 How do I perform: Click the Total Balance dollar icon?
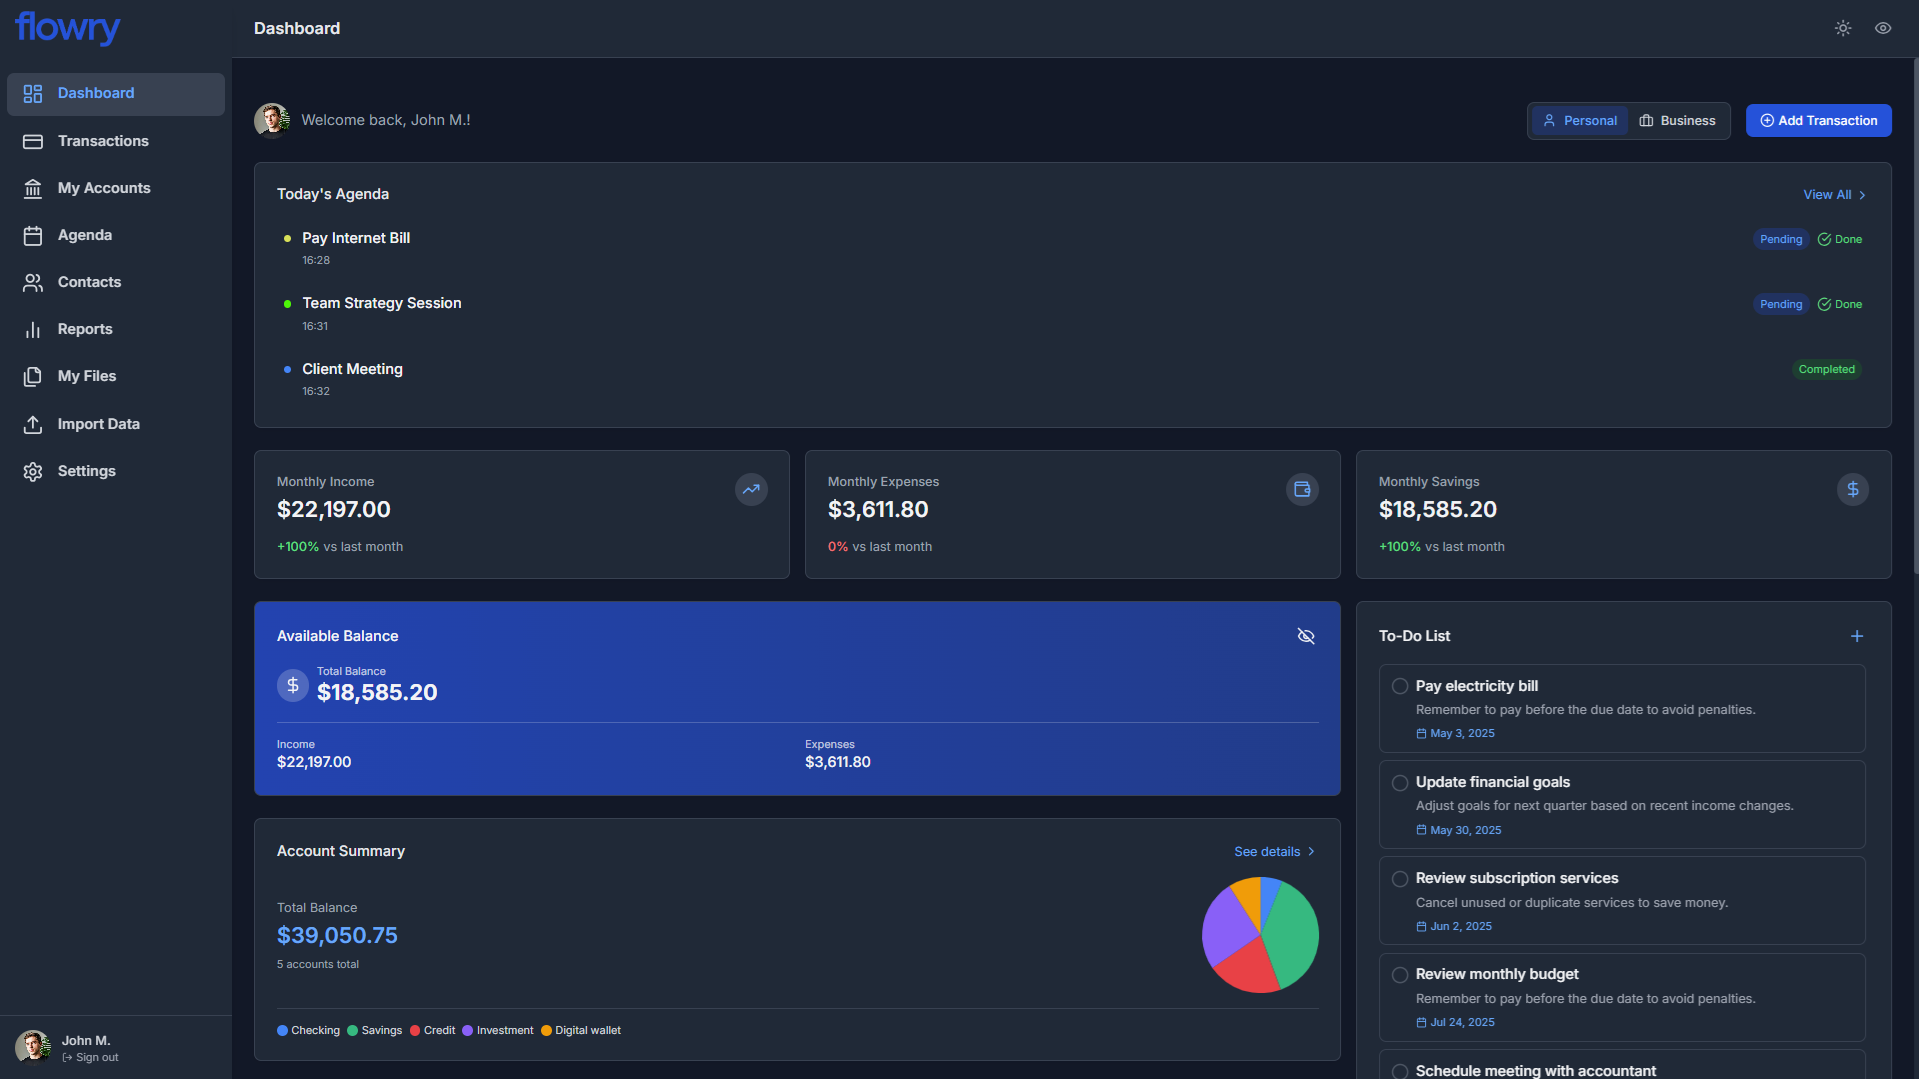point(293,685)
